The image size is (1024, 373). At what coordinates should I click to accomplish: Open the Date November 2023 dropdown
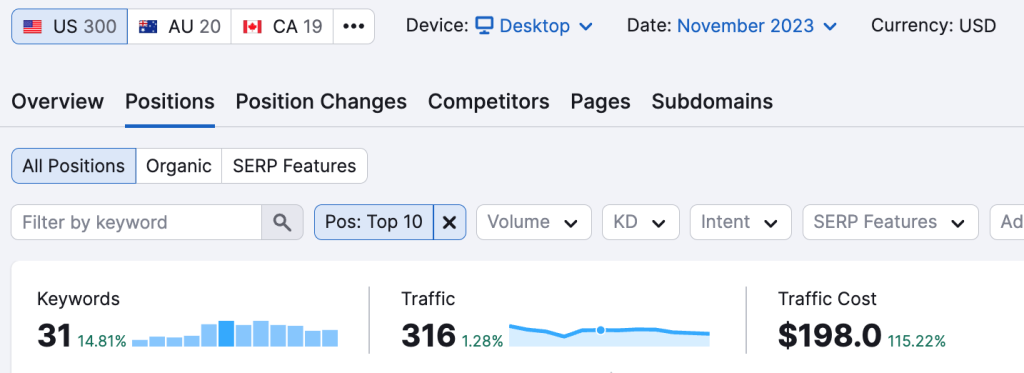(x=757, y=26)
